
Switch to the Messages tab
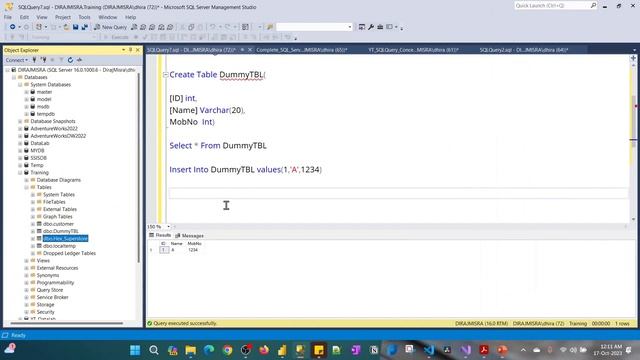point(189,236)
